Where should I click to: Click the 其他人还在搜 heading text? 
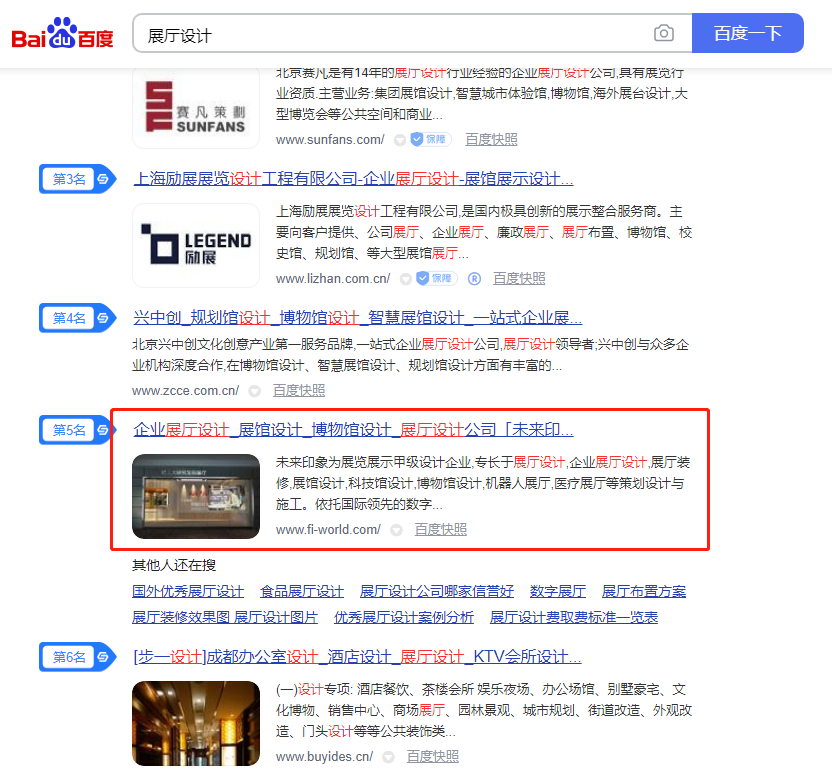tap(174, 565)
